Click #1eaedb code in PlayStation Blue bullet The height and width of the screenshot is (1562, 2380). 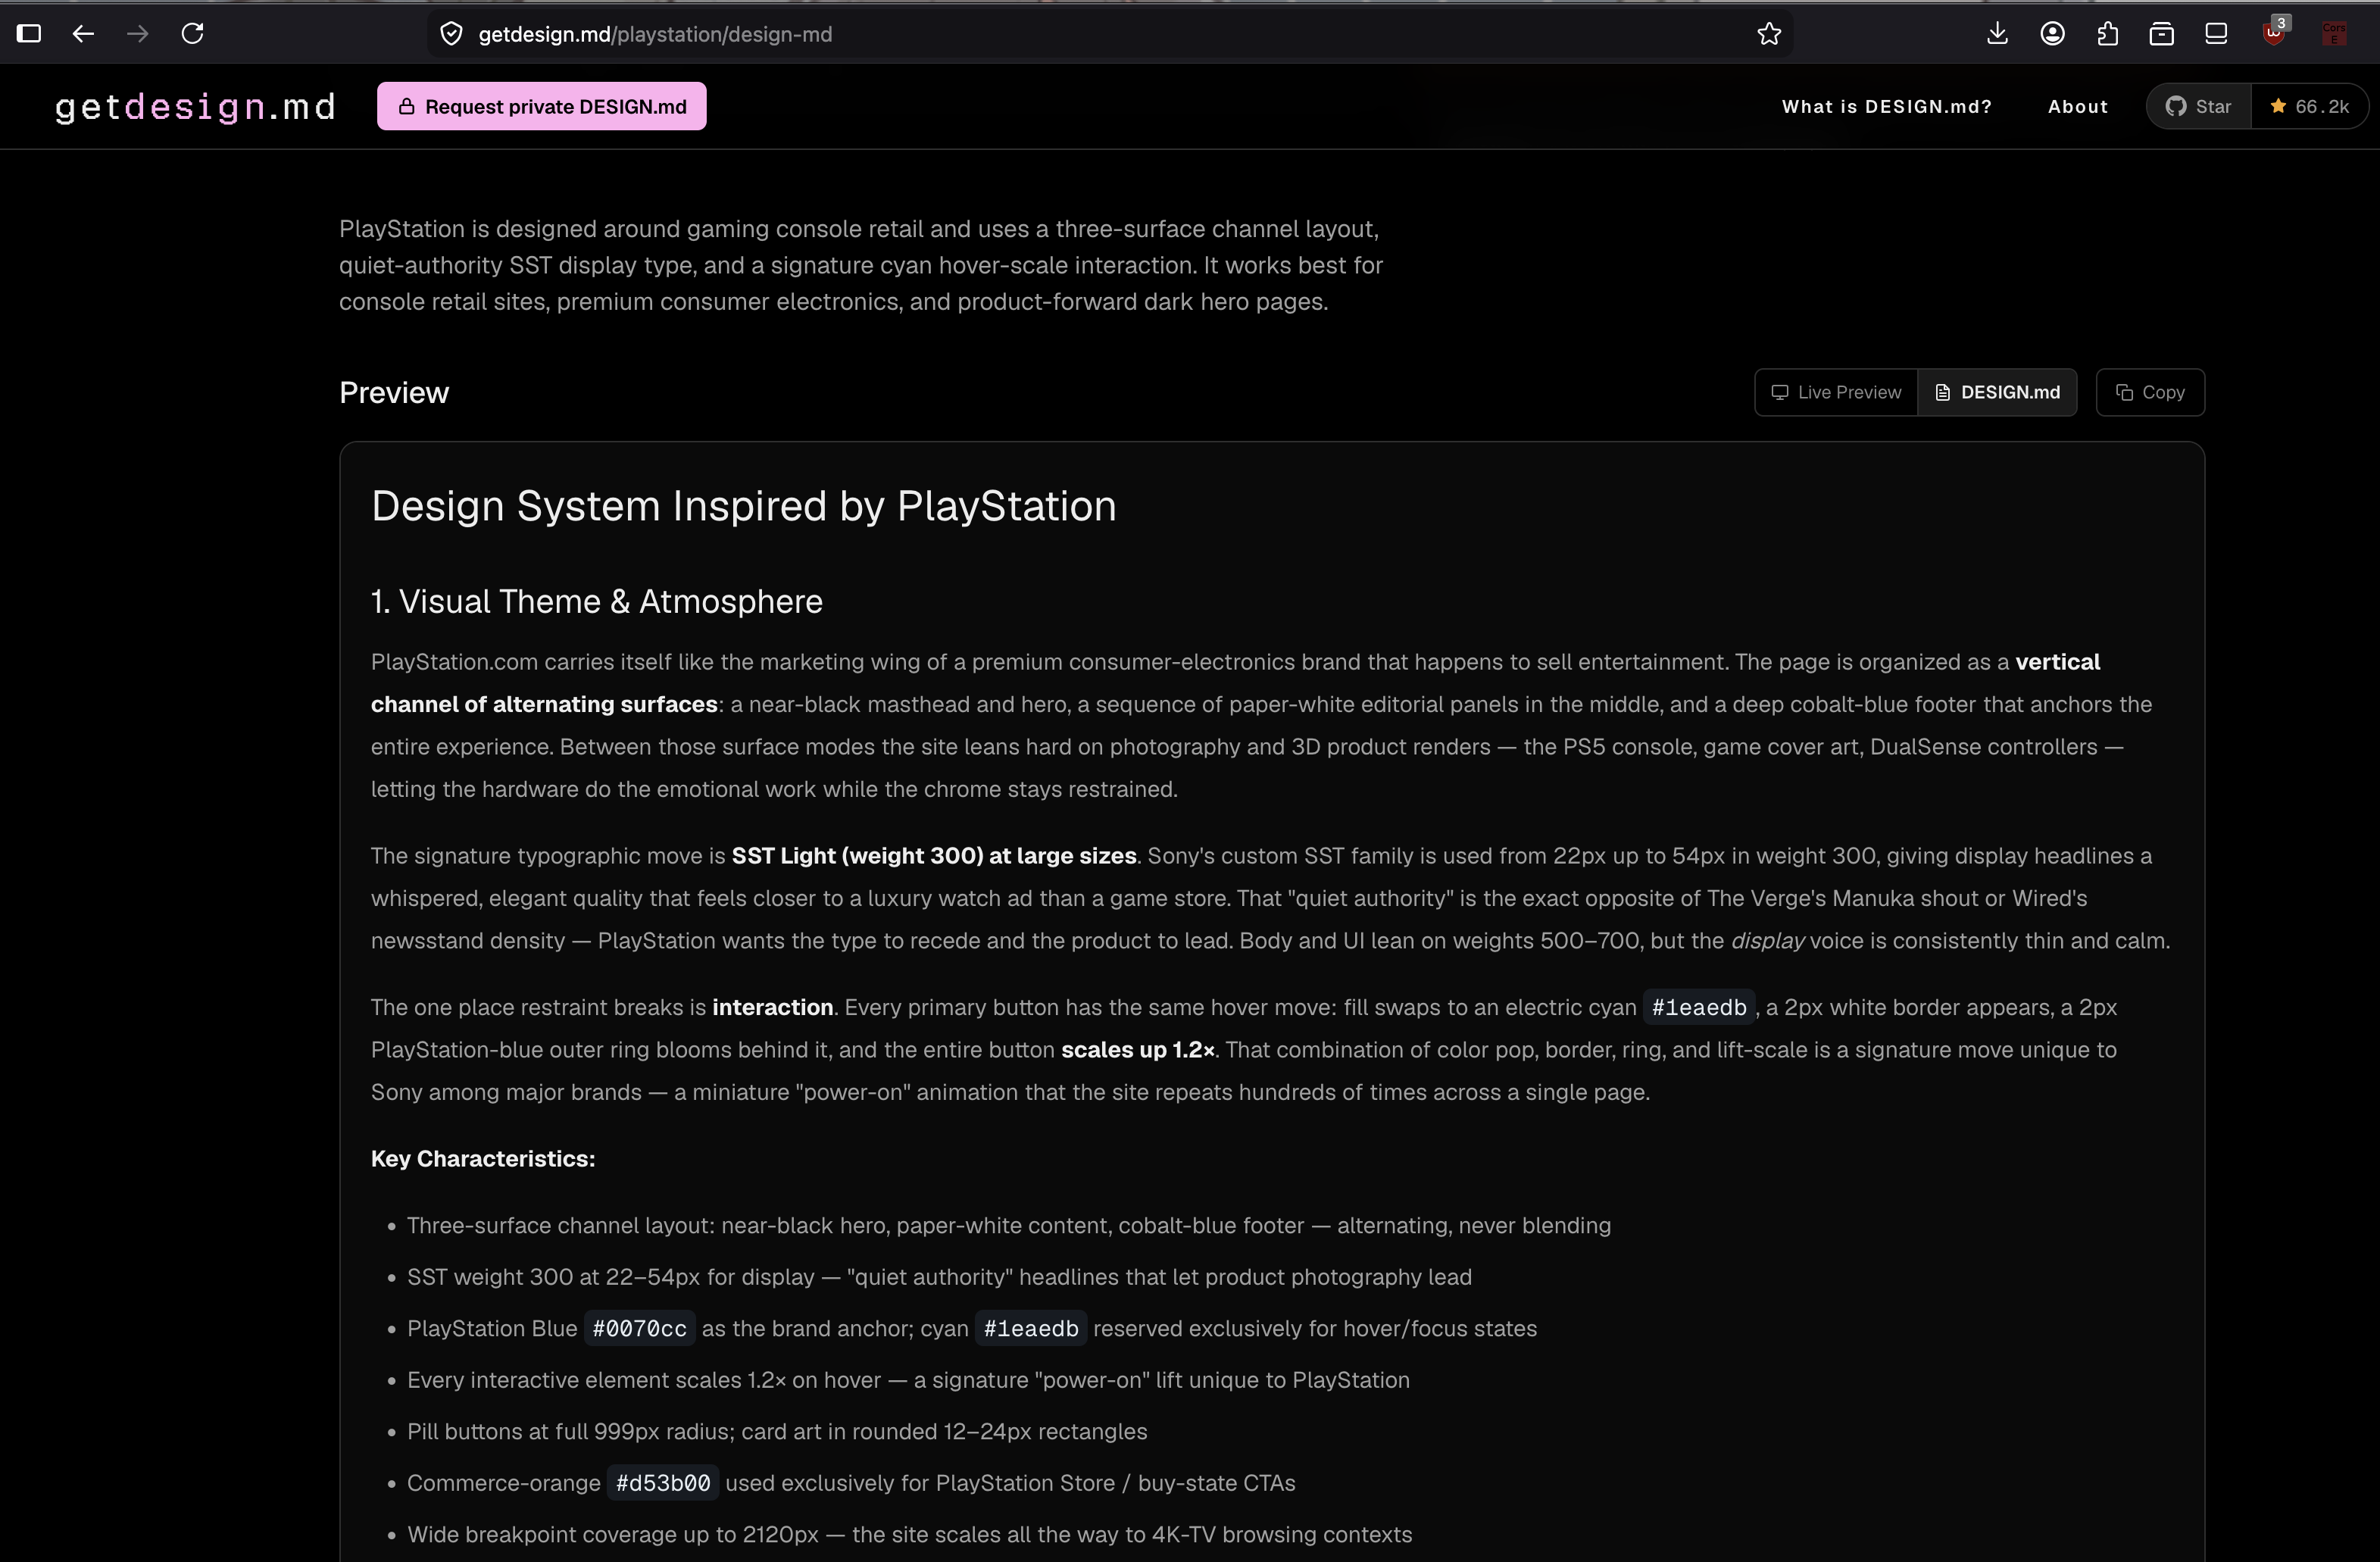click(x=1031, y=1329)
